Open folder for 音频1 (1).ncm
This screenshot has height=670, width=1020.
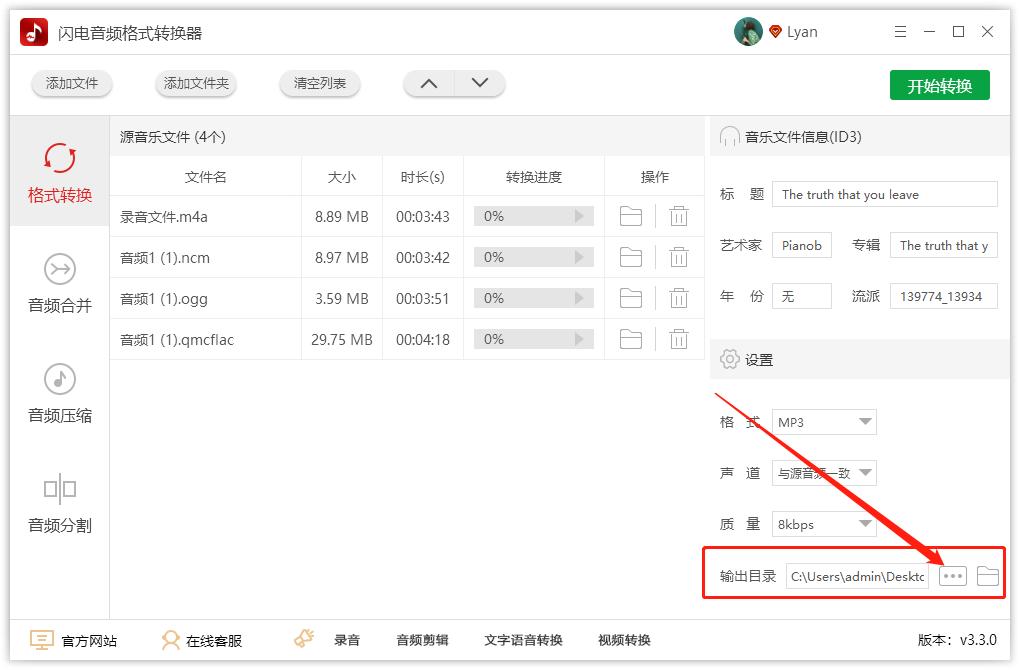point(630,258)
